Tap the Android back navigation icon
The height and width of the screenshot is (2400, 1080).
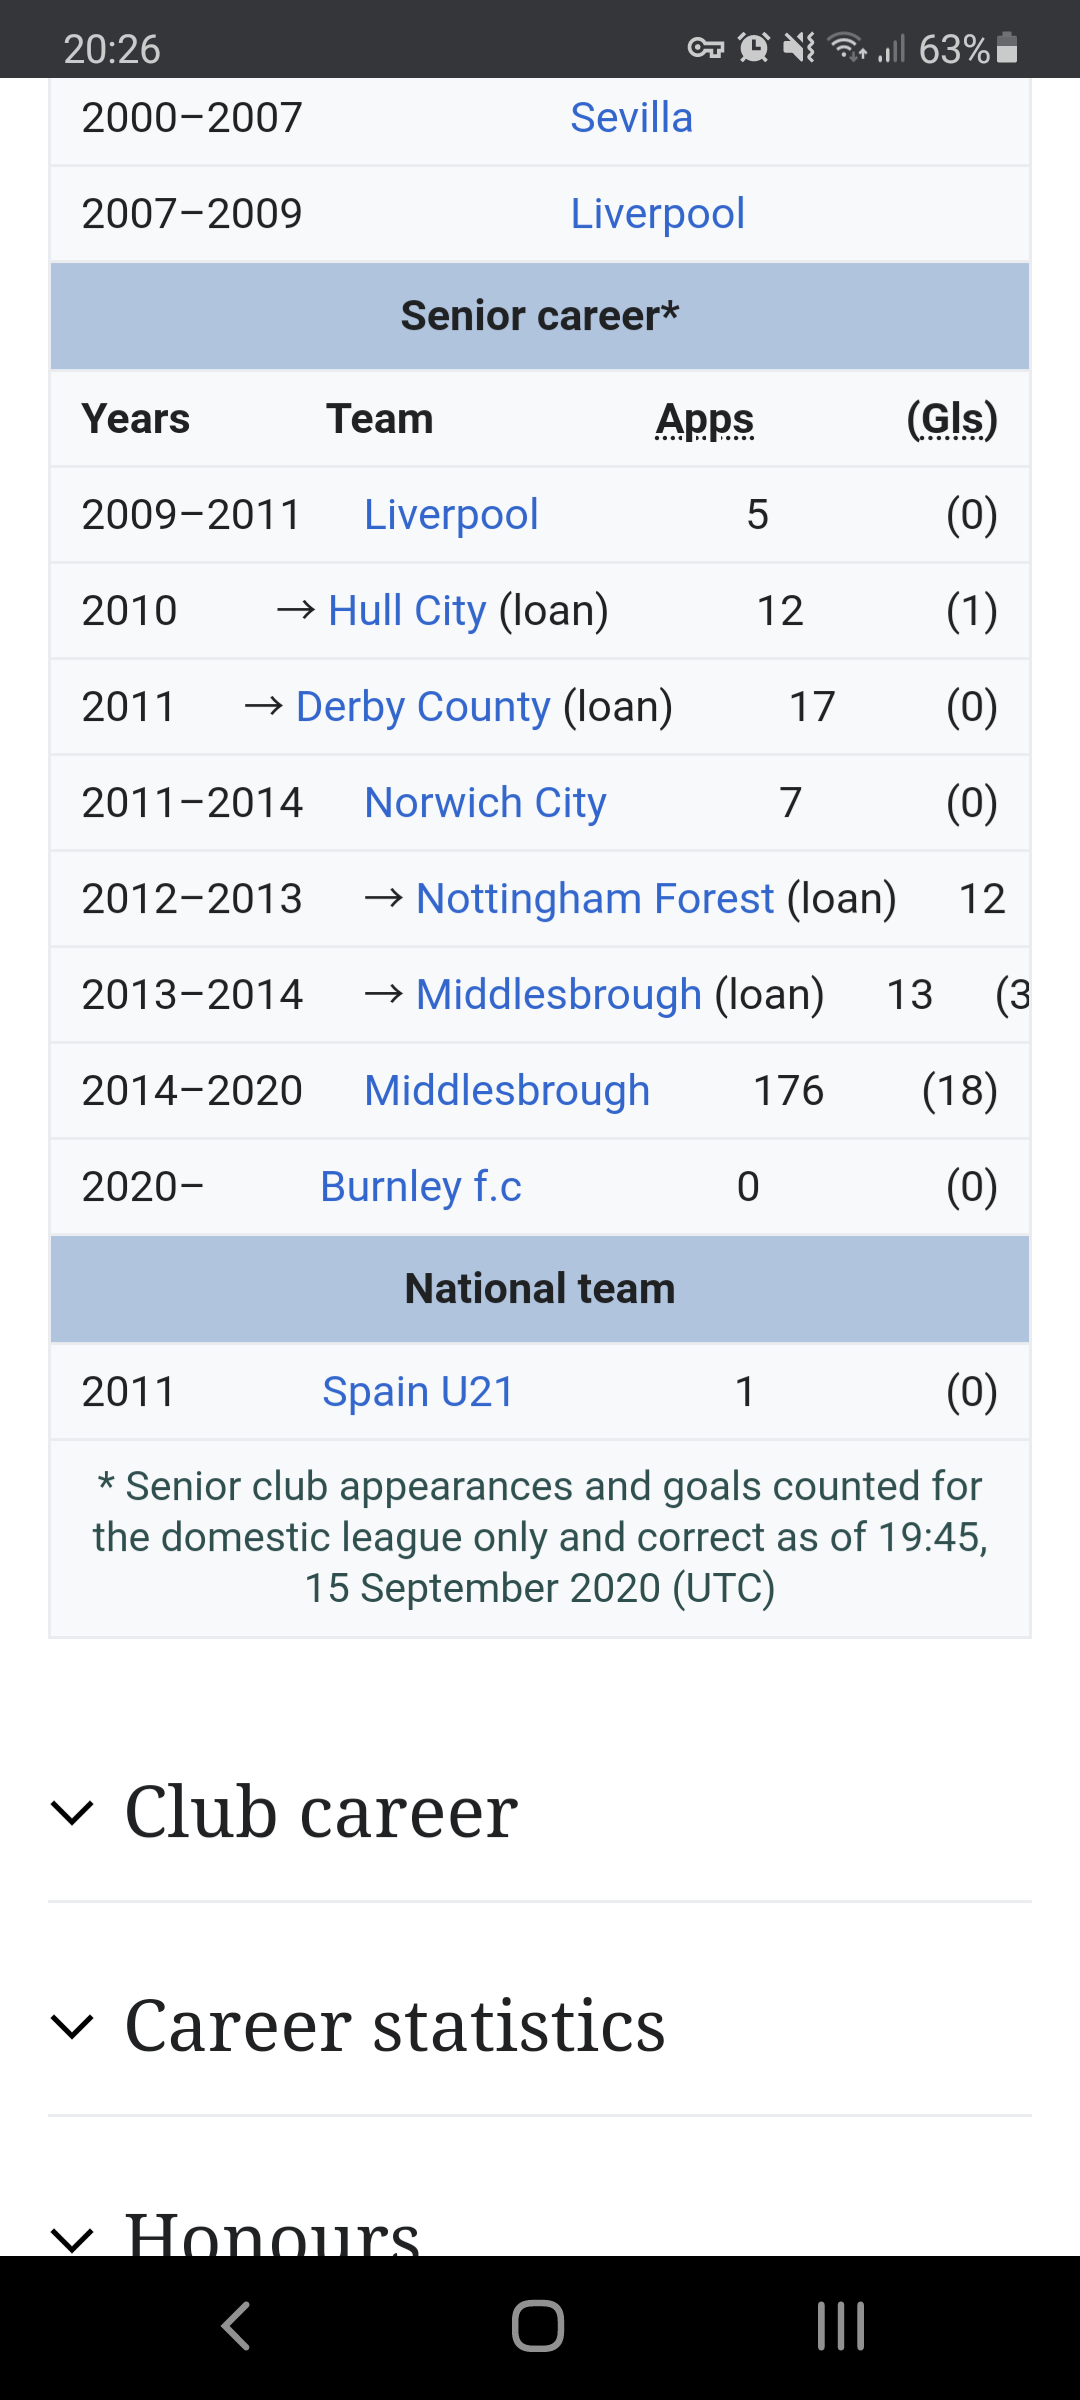pos(236,2326)
